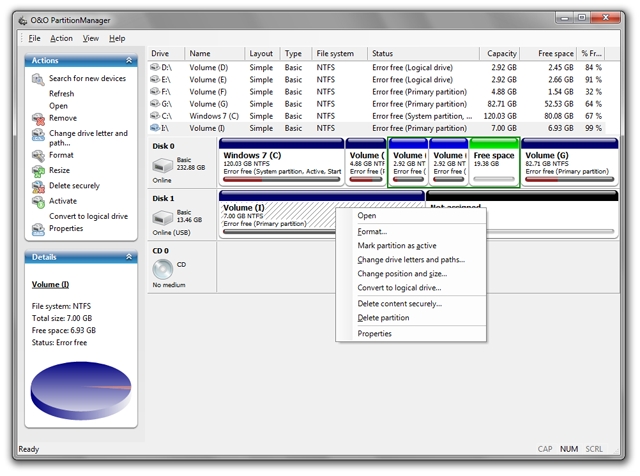Image resolution: width=640 pixels, height=476 pixels.
Task: Select the green Free space block
Action: pos(494,163)
